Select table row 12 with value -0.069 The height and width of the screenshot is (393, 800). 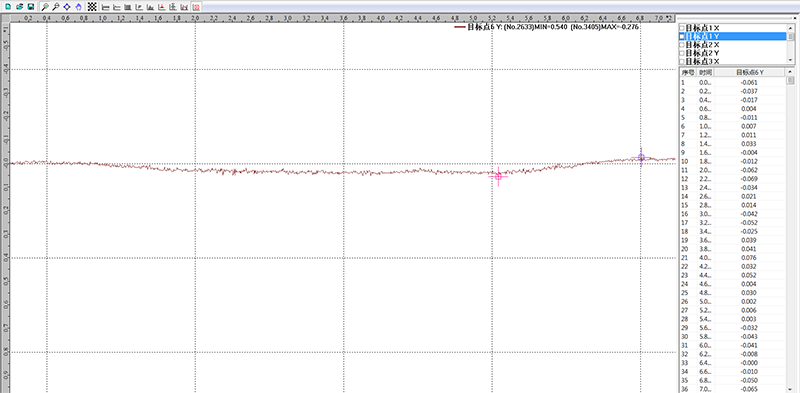733,179
